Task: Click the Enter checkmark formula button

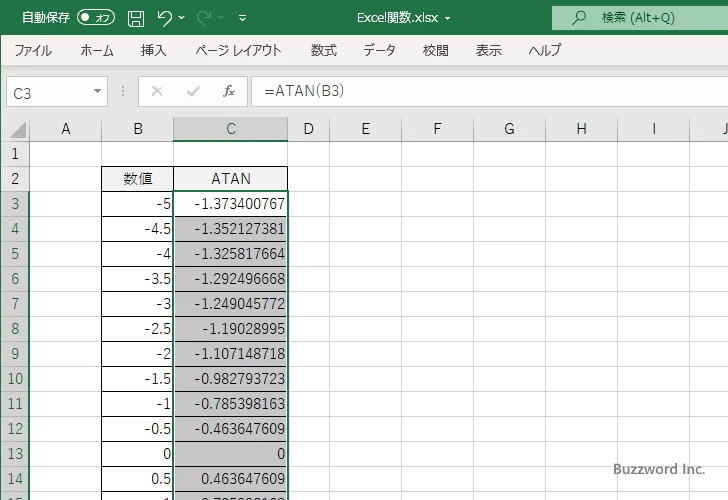Action: 193,91
